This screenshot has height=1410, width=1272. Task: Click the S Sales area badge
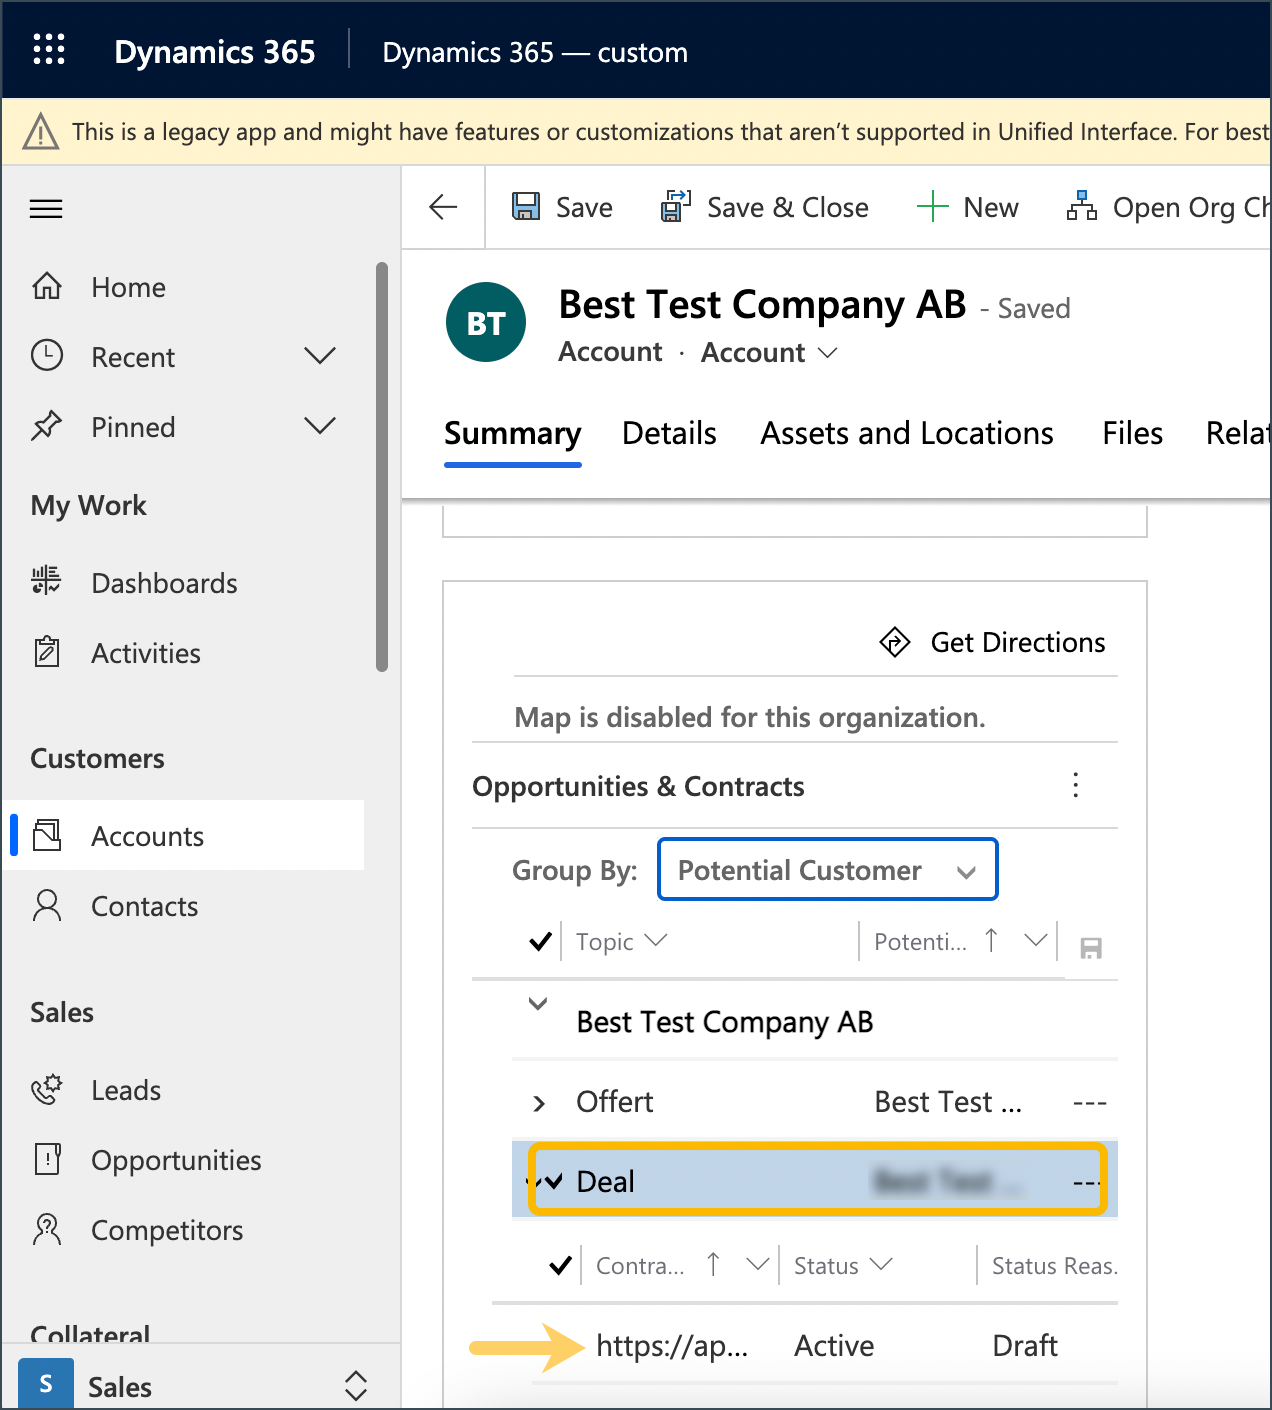pyautogui.click(x=45, y=1384)
